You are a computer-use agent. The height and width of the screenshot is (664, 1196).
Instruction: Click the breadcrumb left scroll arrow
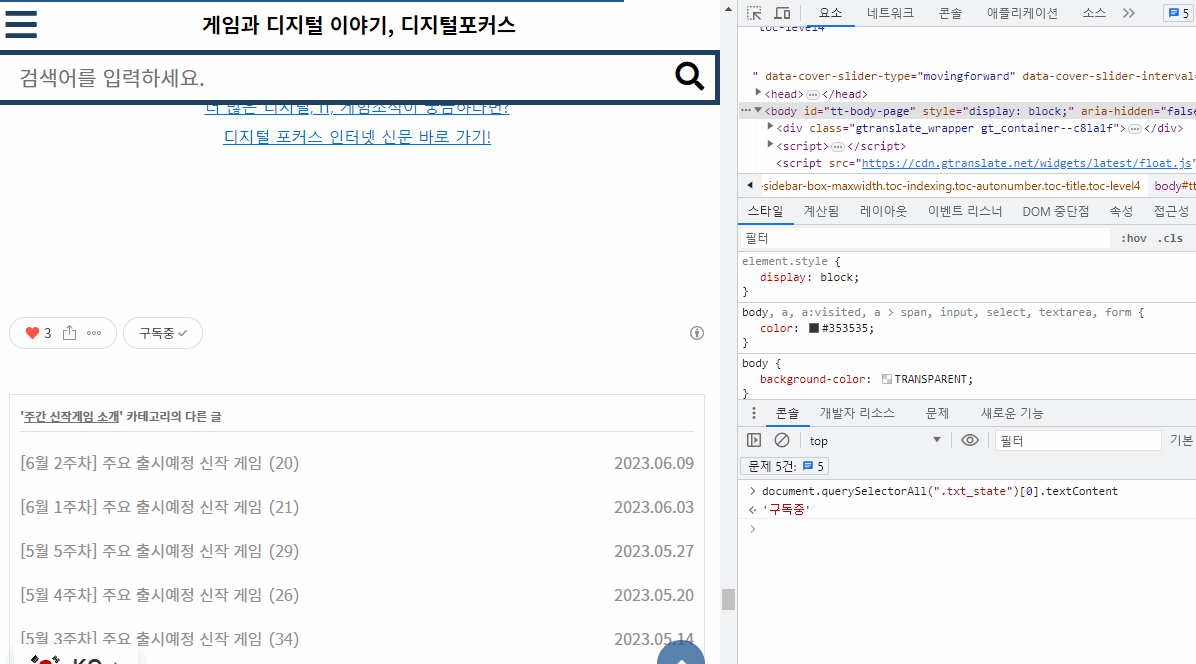[750, 185]
